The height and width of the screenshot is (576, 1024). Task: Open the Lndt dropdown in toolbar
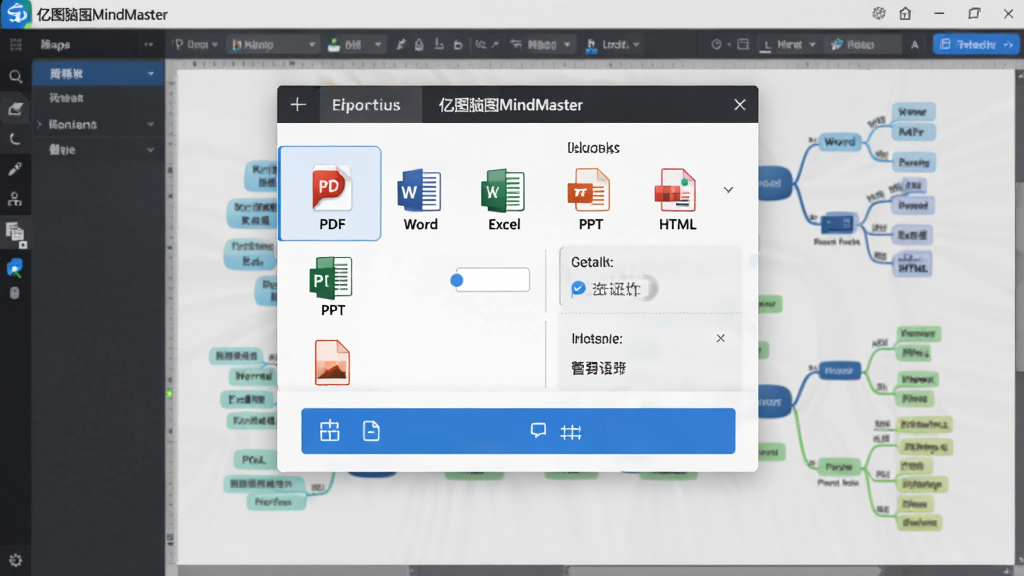click(613, 44)
